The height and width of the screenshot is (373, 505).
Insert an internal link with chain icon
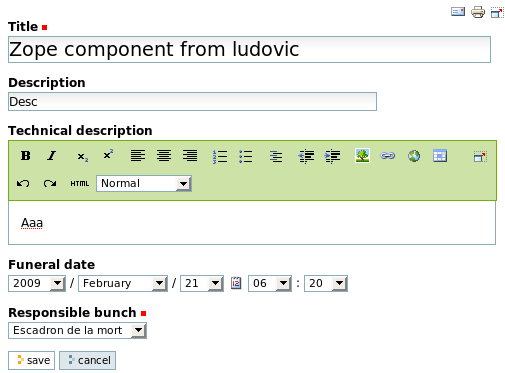[388, 156]
